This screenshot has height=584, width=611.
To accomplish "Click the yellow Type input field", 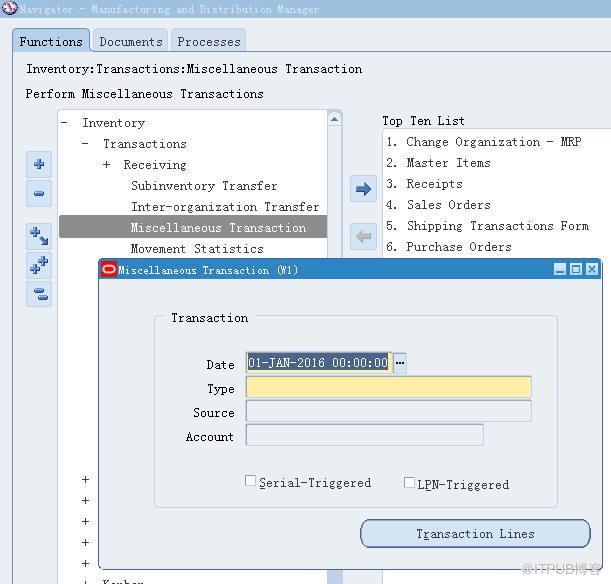I will click(x=388, y=387).
